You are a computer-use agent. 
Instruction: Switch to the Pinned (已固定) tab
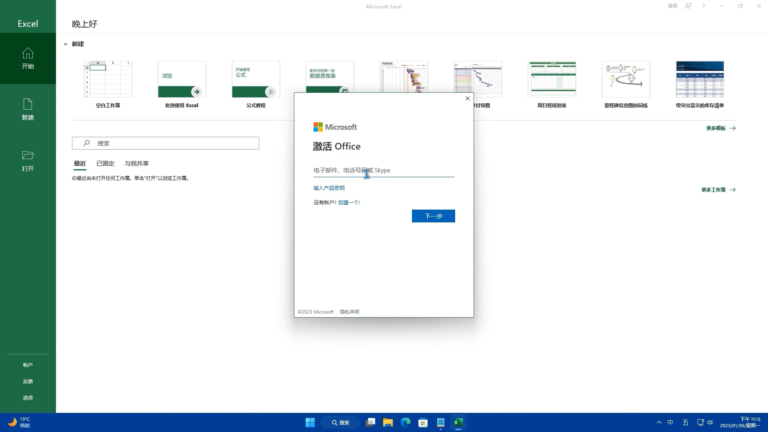point(105,164)
